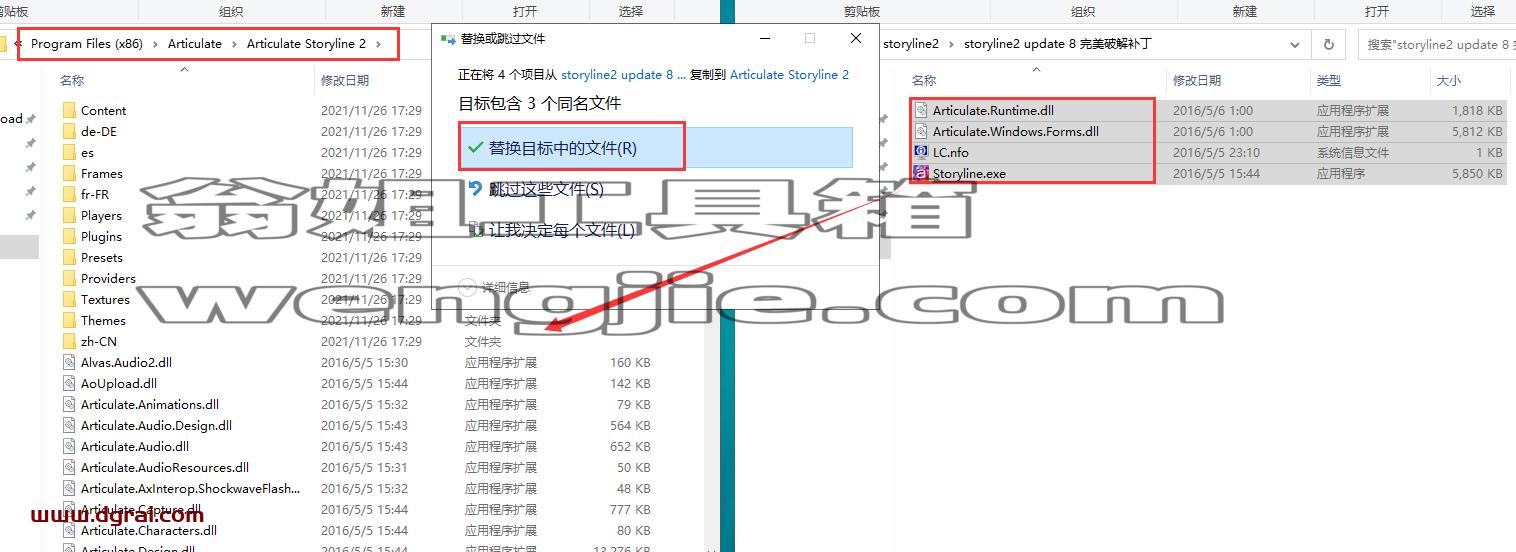Click the Storyline.exe application icon
The width and height of the screenshot is (1516, 552).
click(921, 173)
